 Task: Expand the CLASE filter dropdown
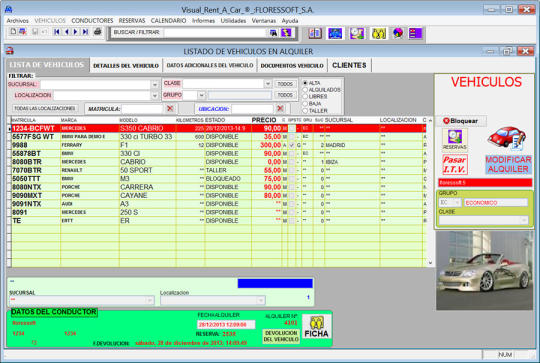pyautogui.click(x=268, y=84)
